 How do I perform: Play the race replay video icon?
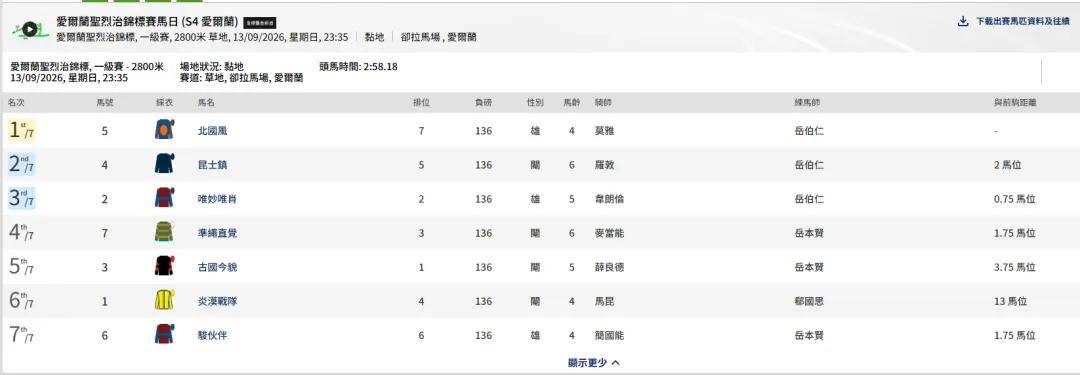pyautogui.click(x=30, y=30)
